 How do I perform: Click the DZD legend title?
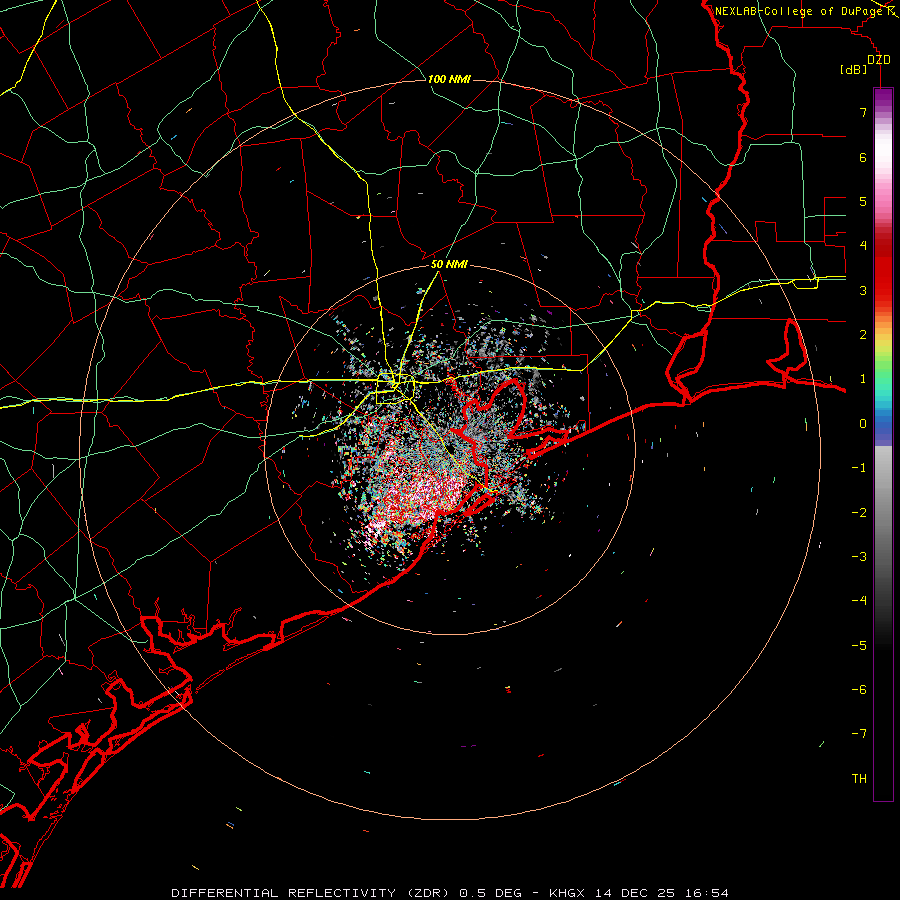pos(879,60)
